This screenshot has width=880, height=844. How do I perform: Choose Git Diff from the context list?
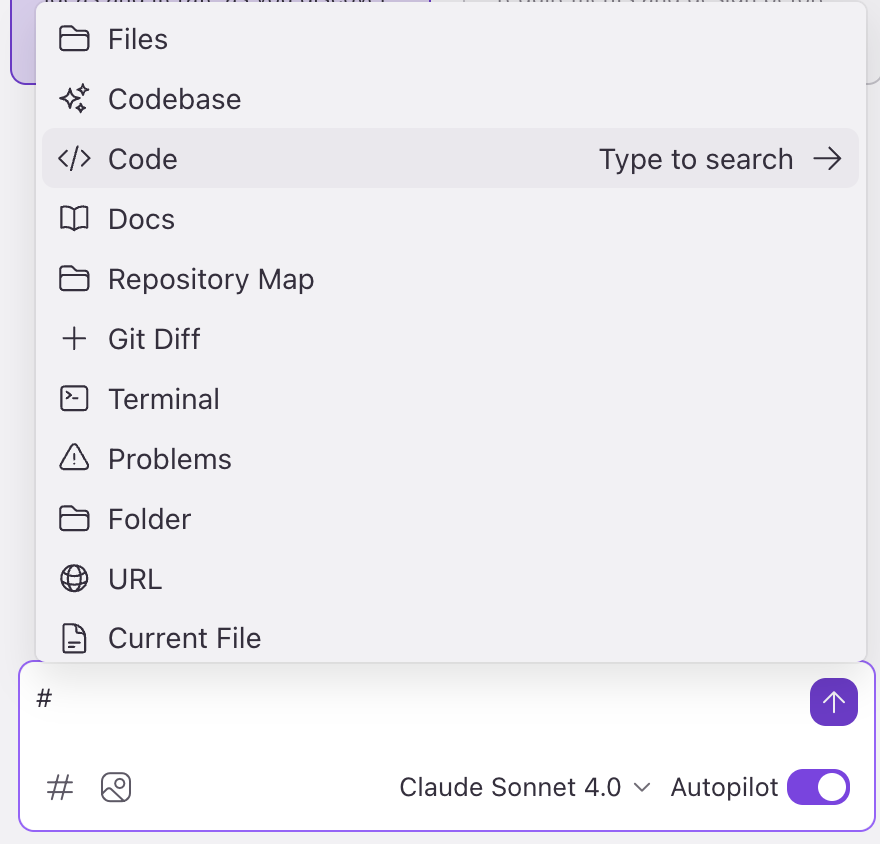(451, 339)
